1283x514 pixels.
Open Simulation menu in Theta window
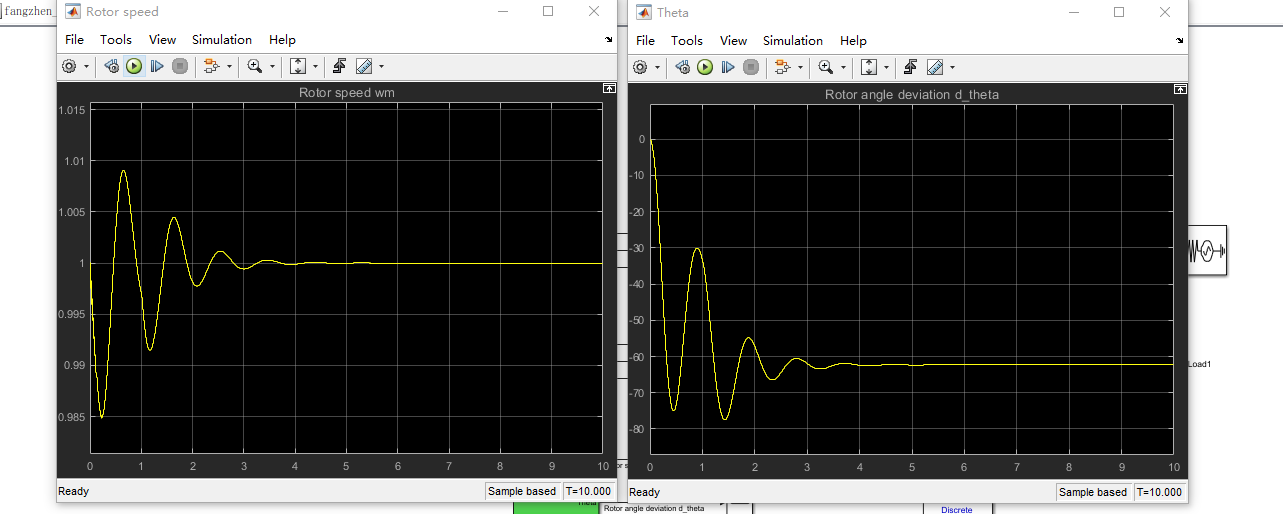793,41
